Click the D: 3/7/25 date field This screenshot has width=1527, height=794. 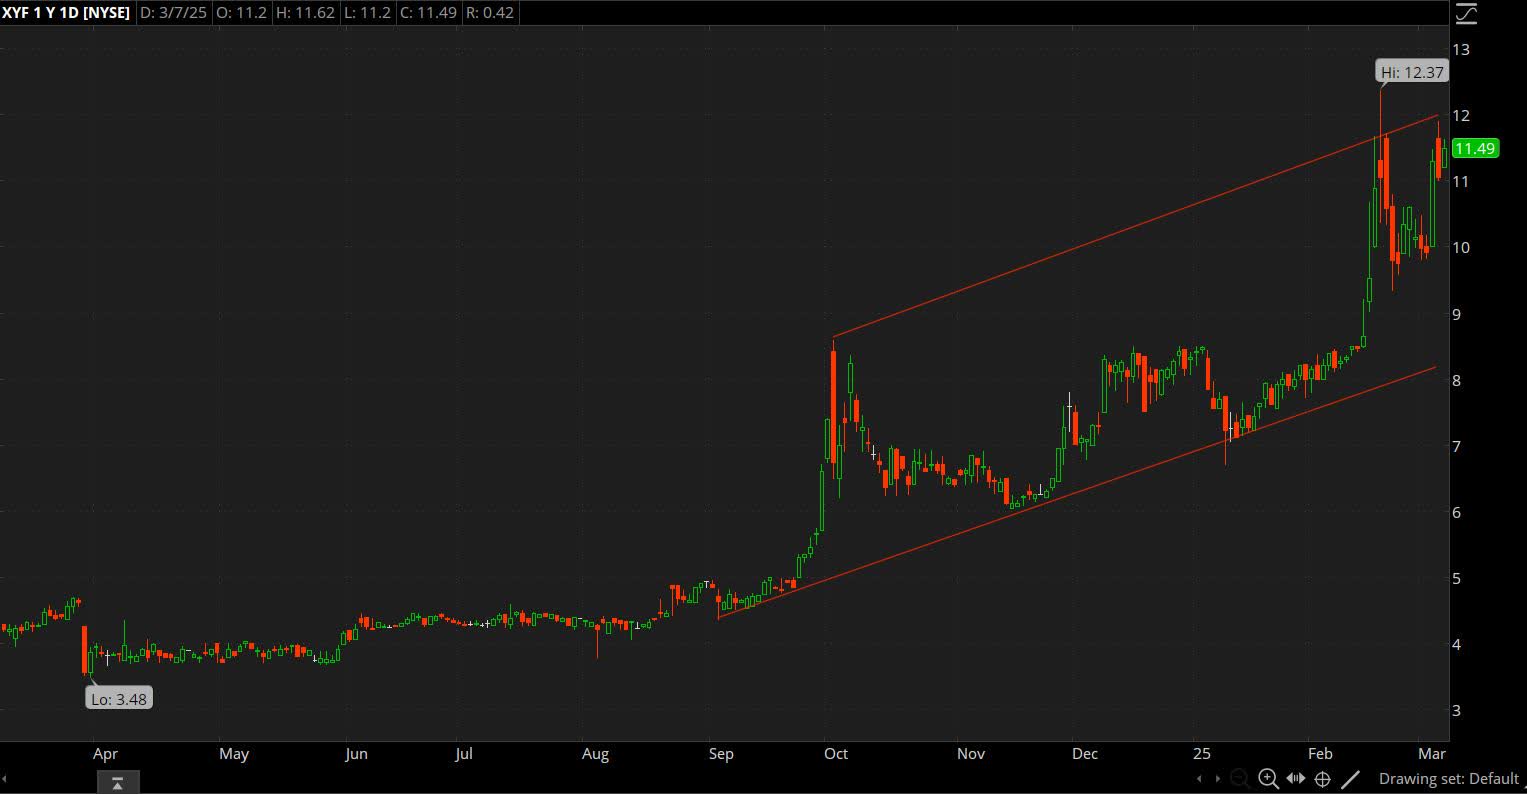pyautogui.click(x=173, y=13)
